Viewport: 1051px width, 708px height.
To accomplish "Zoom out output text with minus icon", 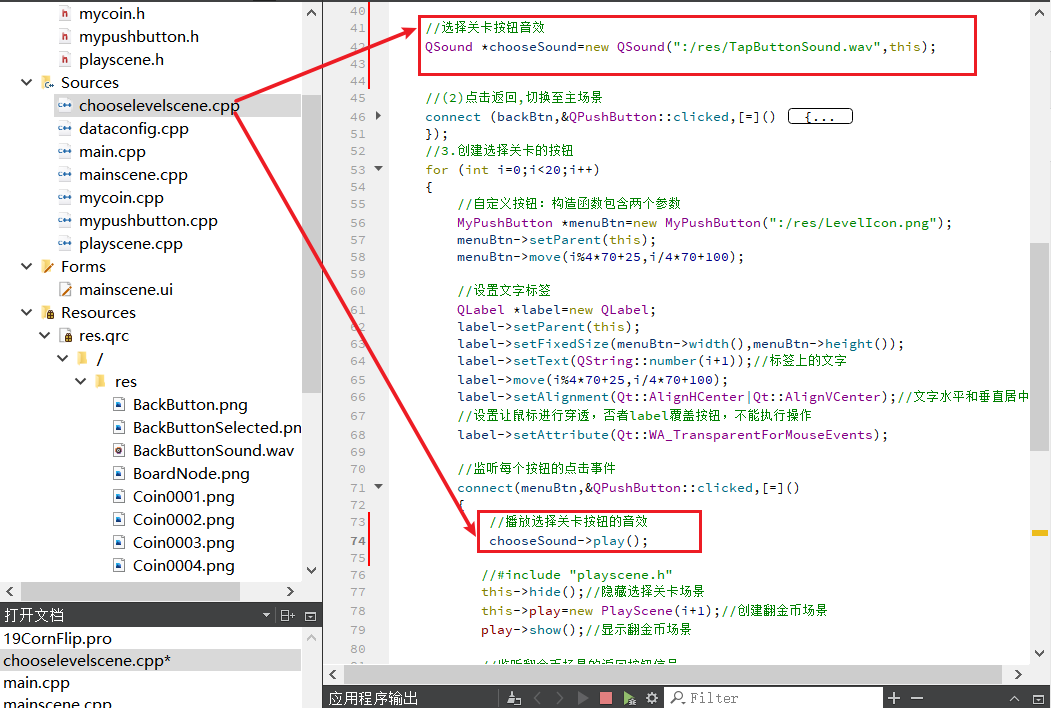I will click(x=917, y=698).
